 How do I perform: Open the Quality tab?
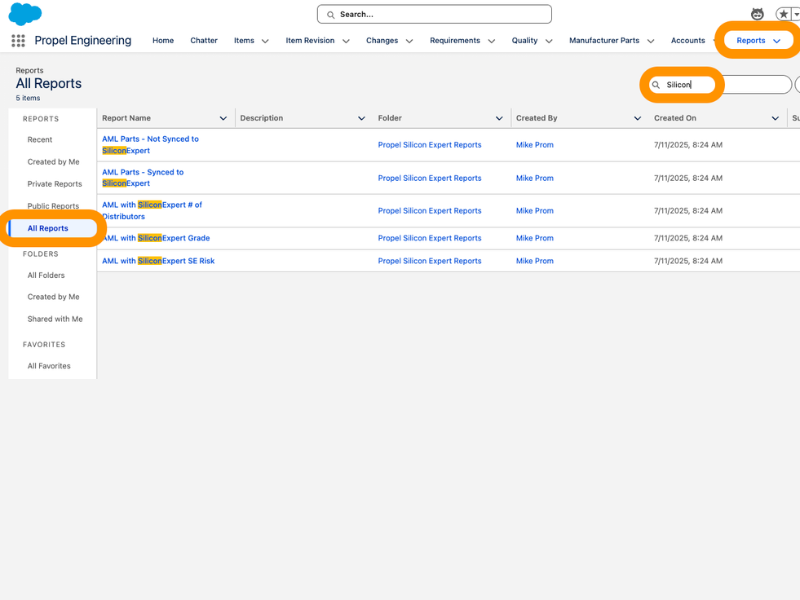point(524,40)
